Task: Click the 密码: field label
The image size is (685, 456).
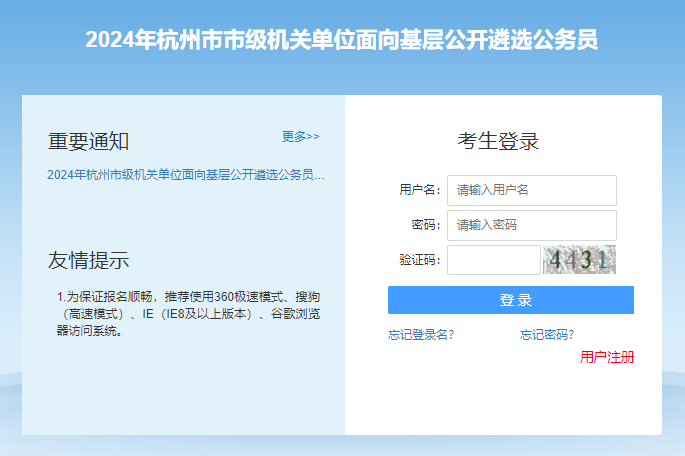Action: [x=426, y=225]
